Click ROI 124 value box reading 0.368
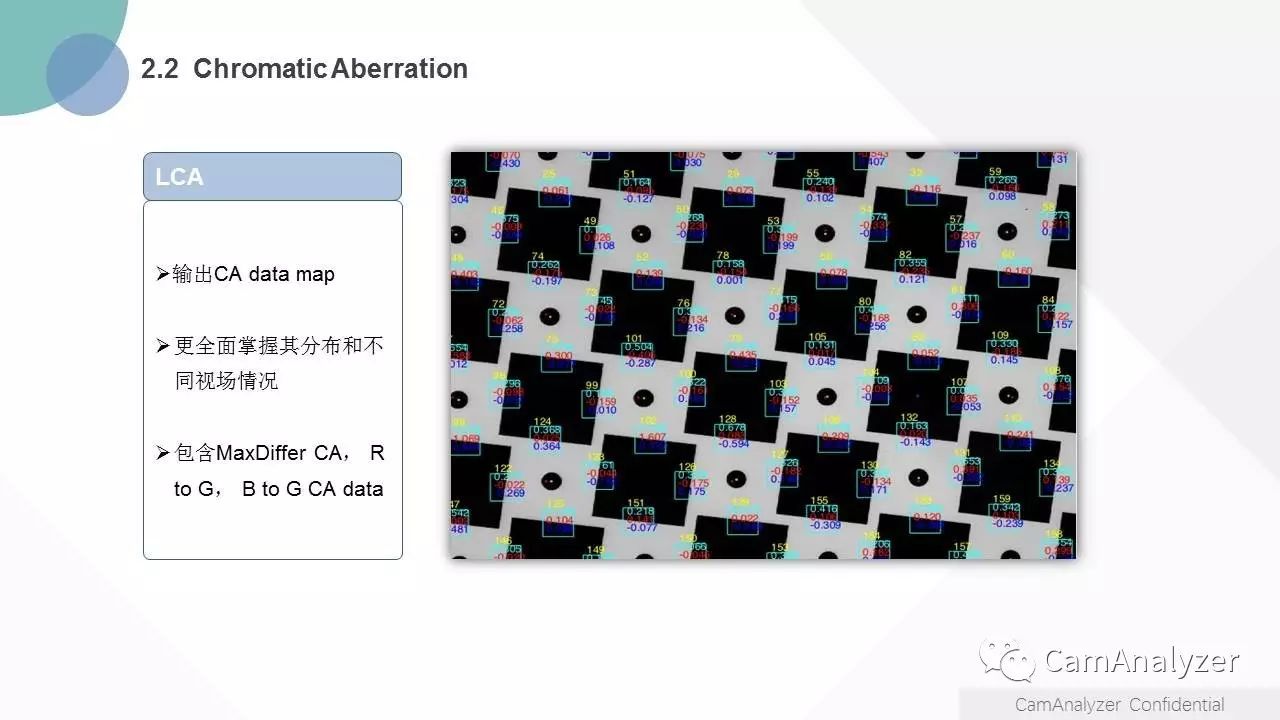 (x=546, y=438)
